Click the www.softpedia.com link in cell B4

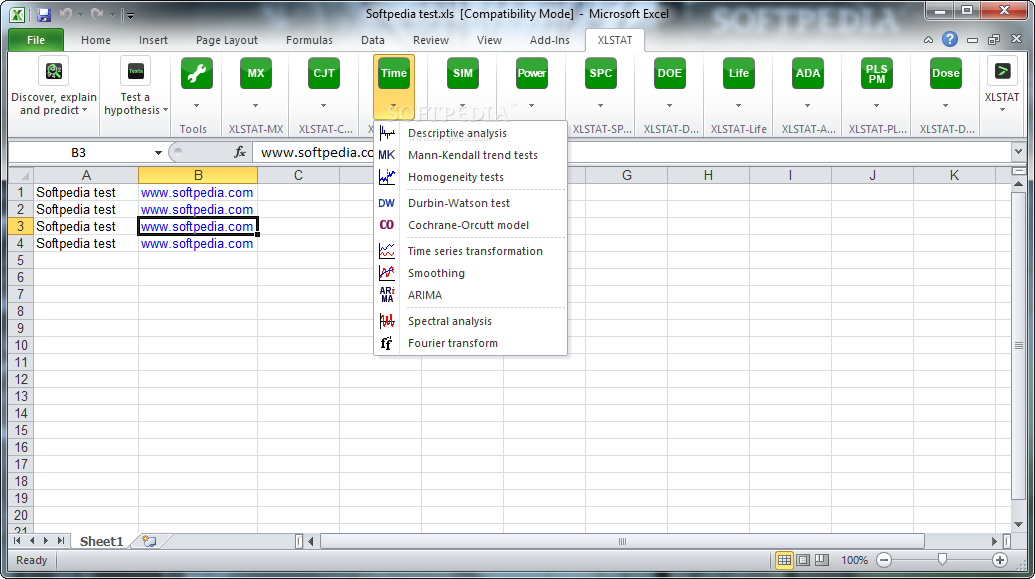(x=197, y=244)
